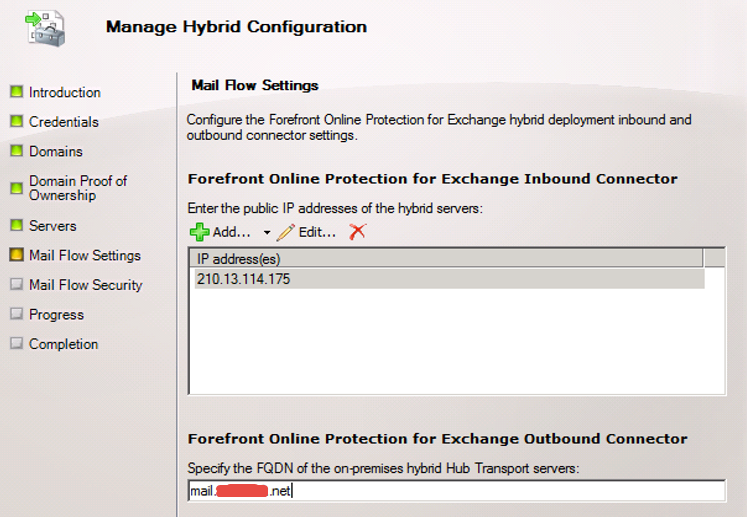The width and height of the screenshot is (747, 517).
Task: Select the 210.13.114.175 IP address row
Action: click(445, 279)
